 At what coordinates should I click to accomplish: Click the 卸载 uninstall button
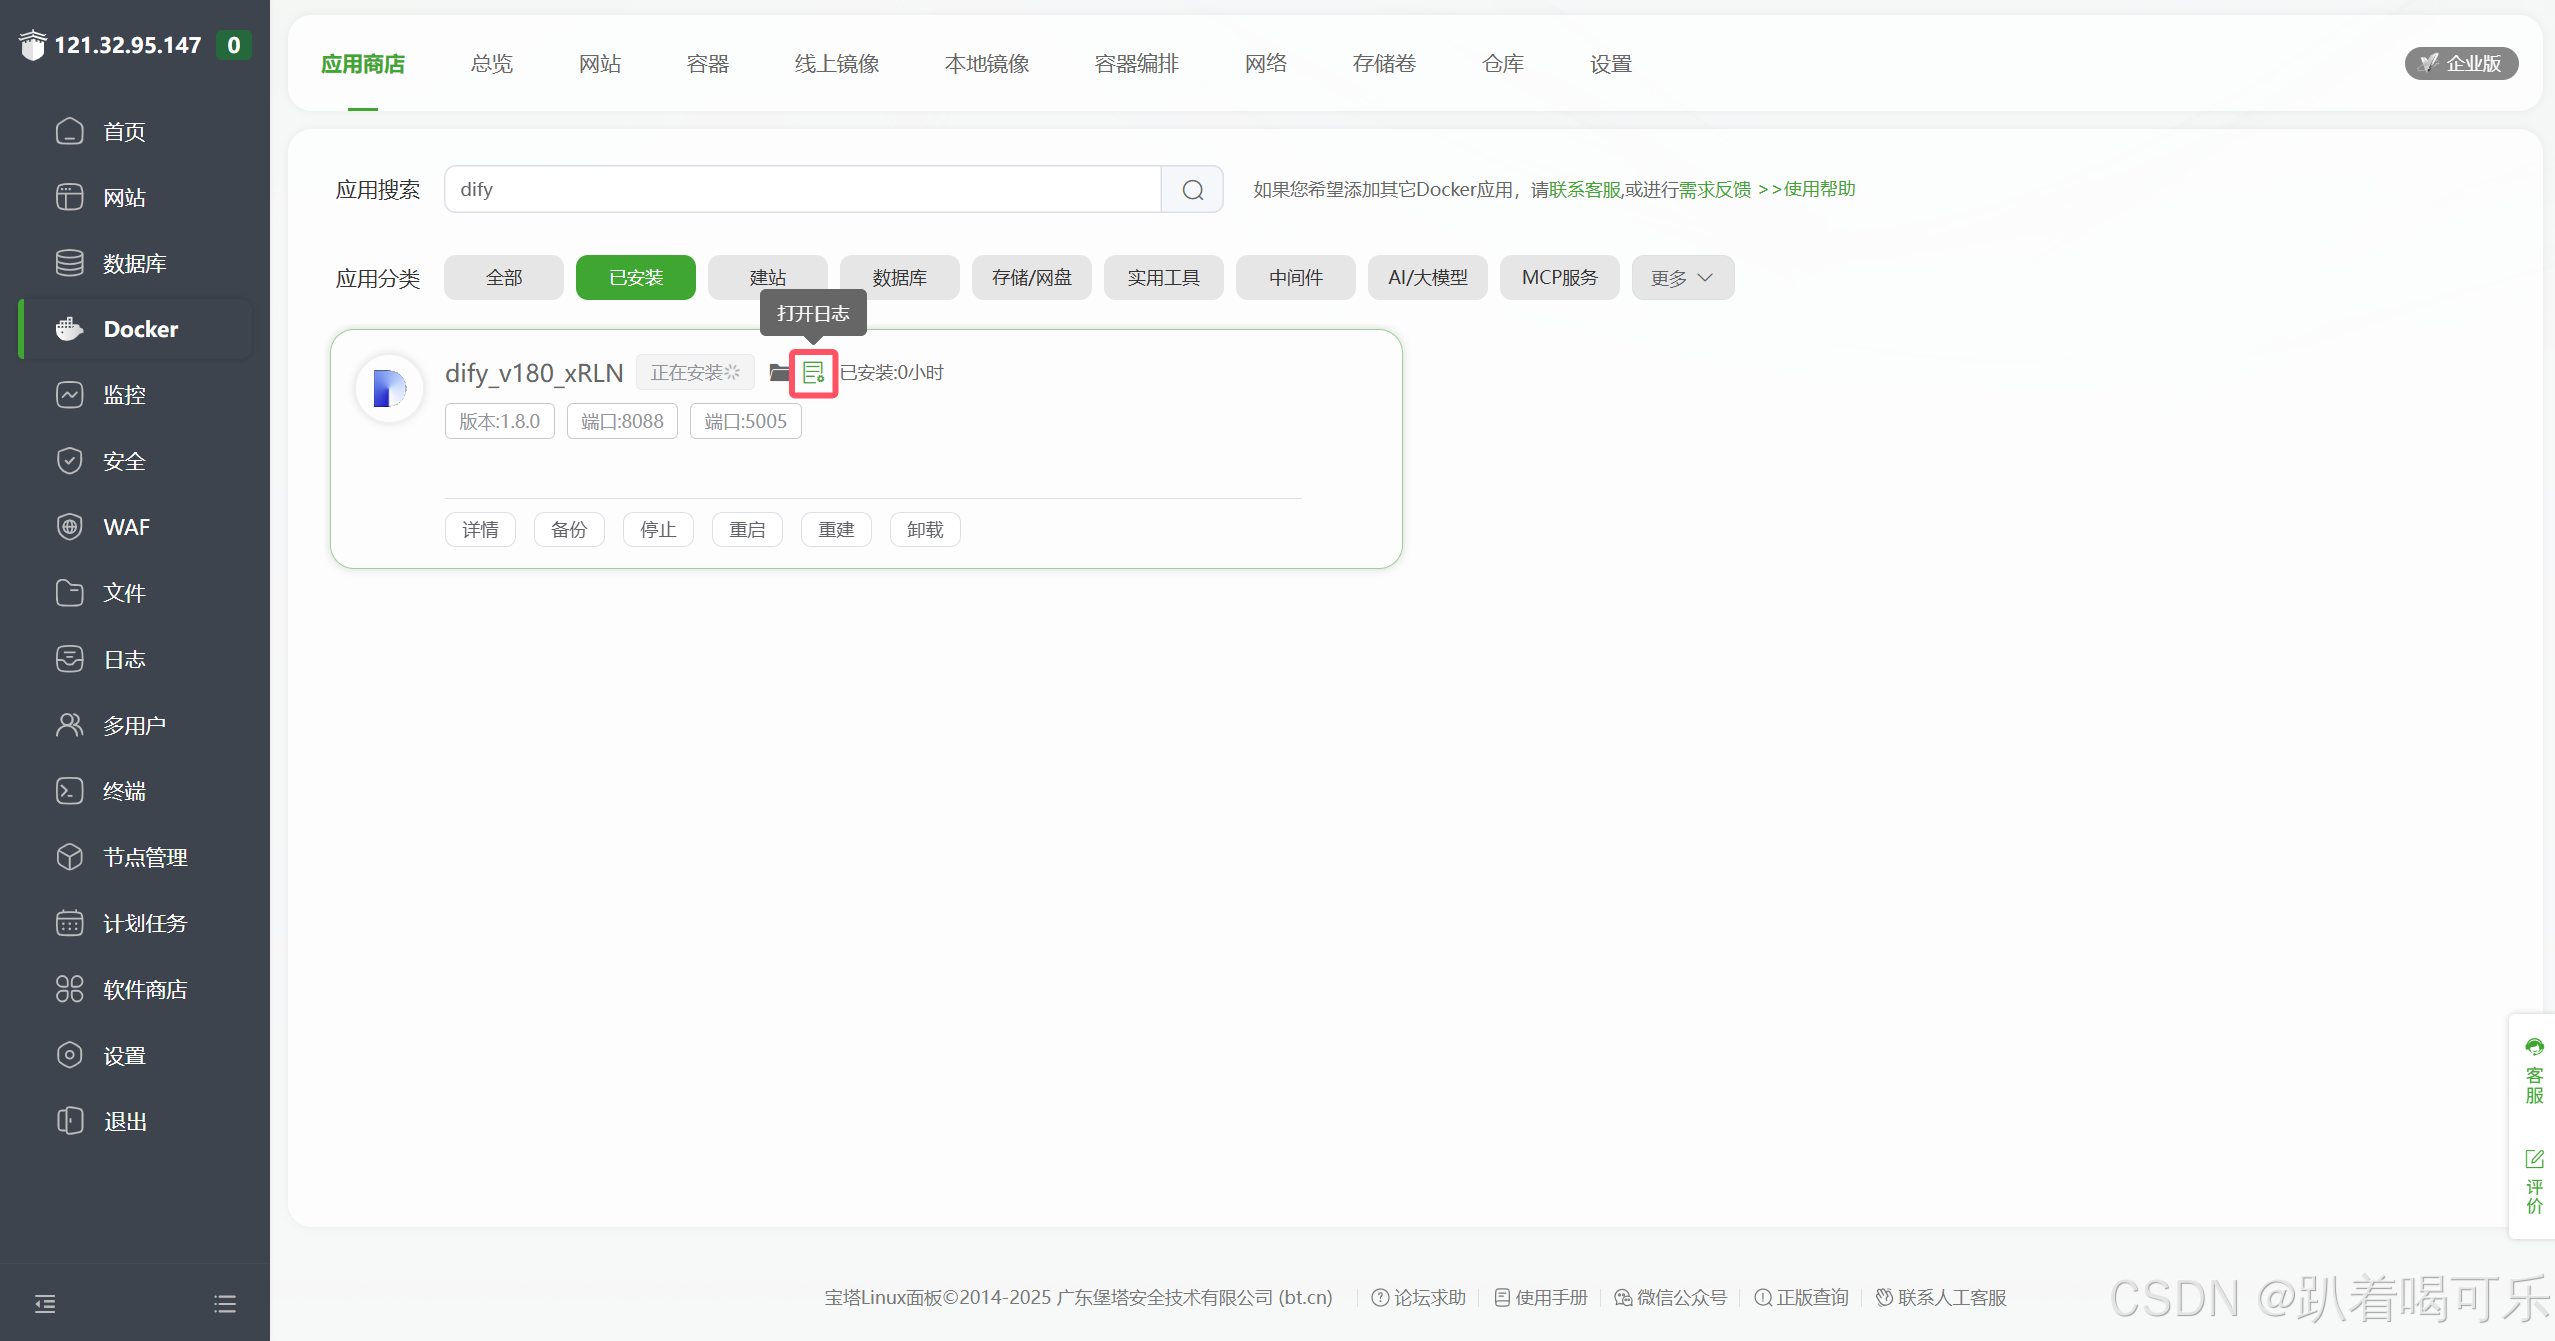925,529
